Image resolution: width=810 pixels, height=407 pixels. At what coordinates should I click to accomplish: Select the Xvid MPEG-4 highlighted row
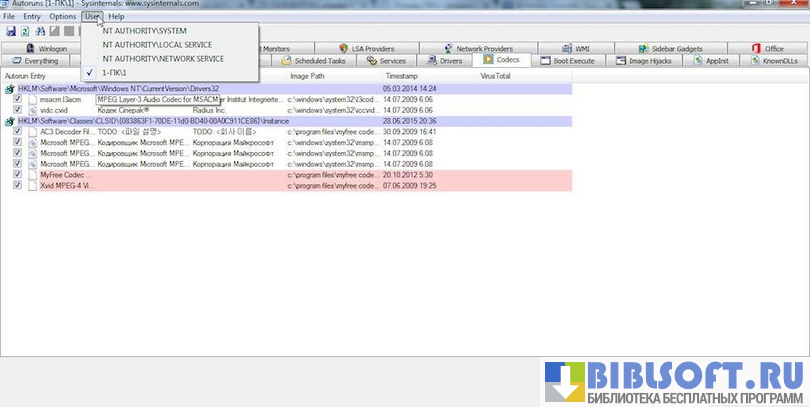point(300,185)
